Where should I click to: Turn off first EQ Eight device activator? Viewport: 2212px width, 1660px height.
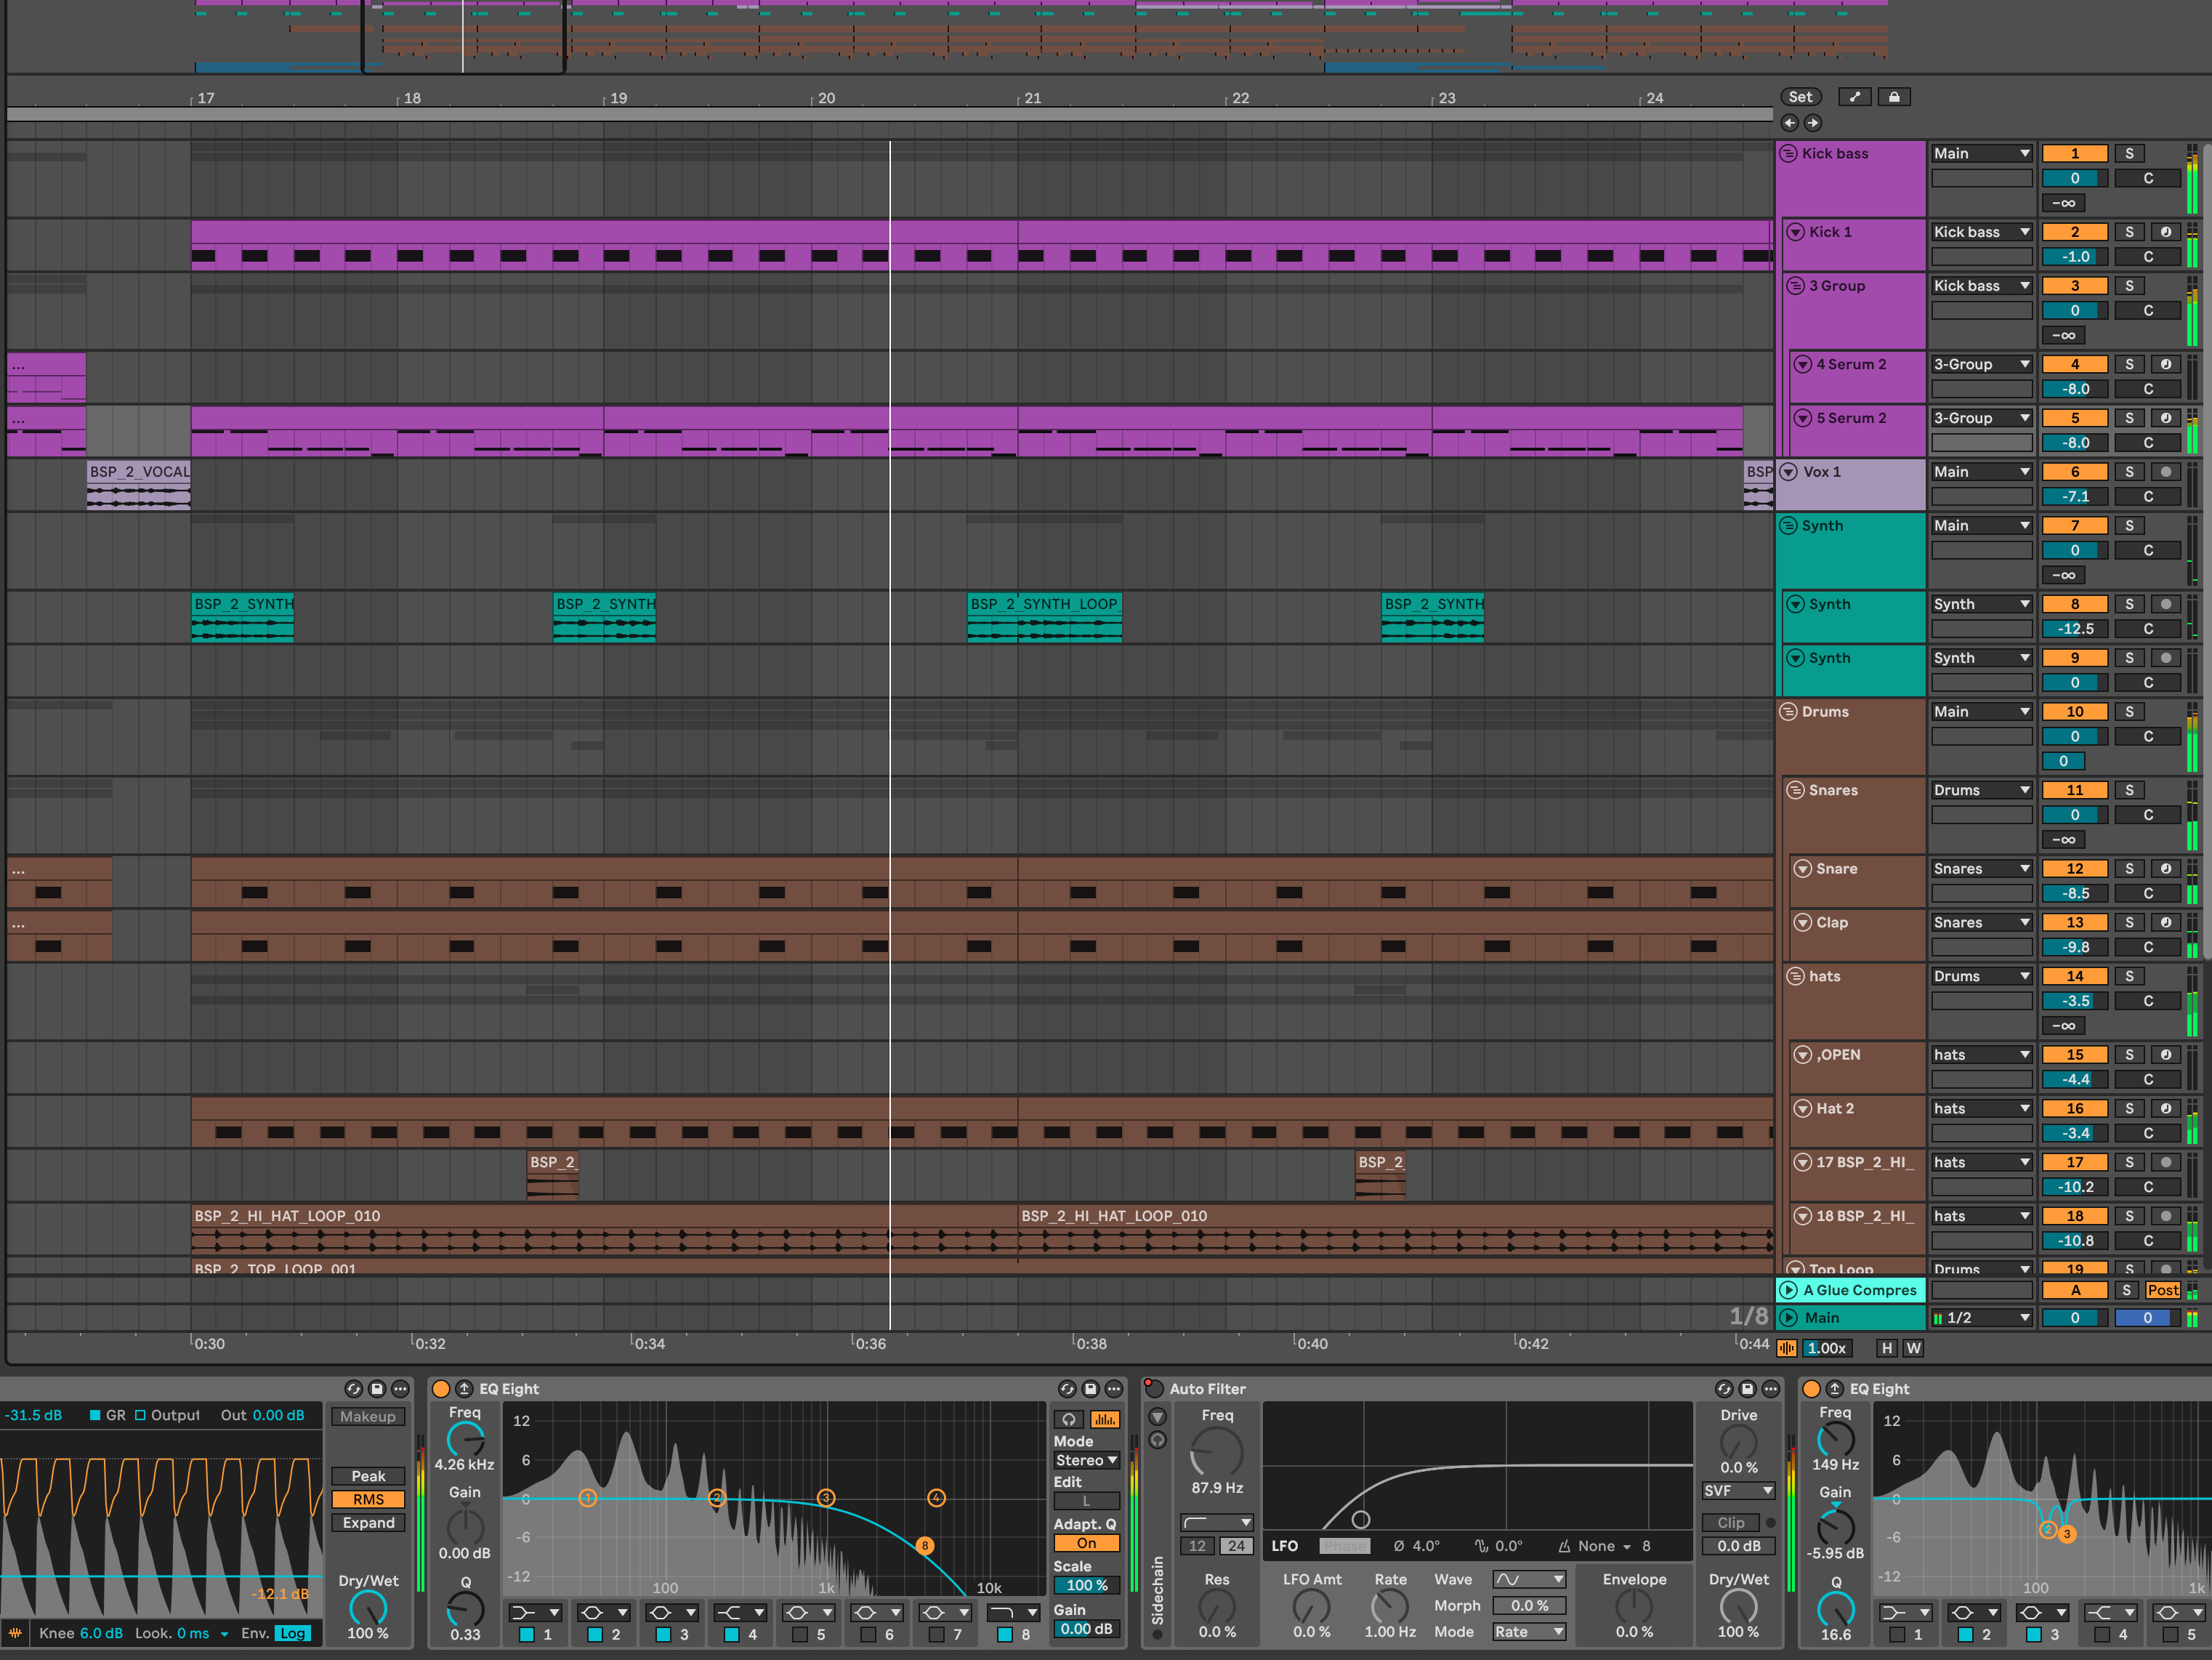pos(441,1389)
